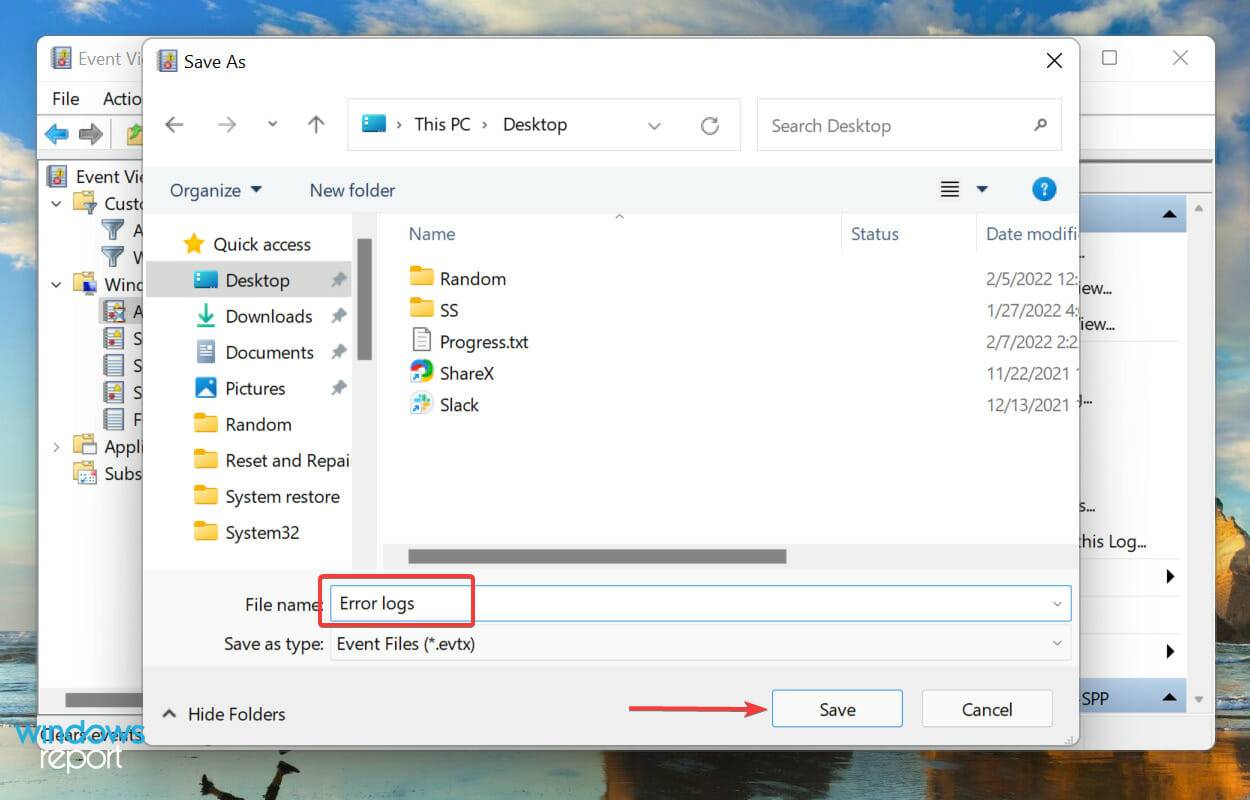Open the File menu in Event Viewer
Image resolution: width=1250 pixels, height=800 pixels.
coord(64,98)
